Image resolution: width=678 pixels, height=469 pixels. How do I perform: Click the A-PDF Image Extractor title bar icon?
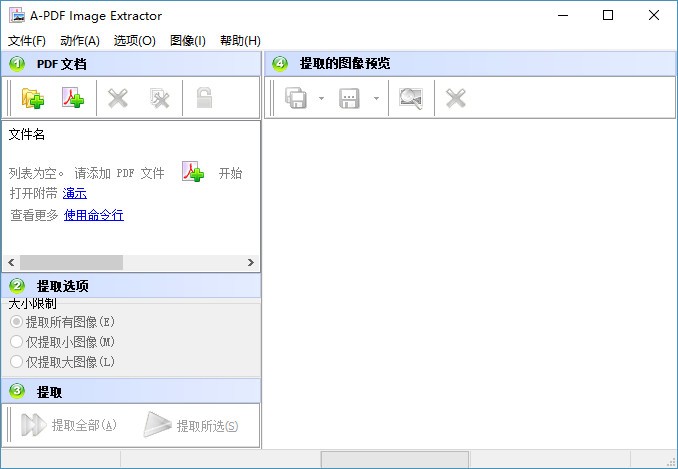point(17,15)
